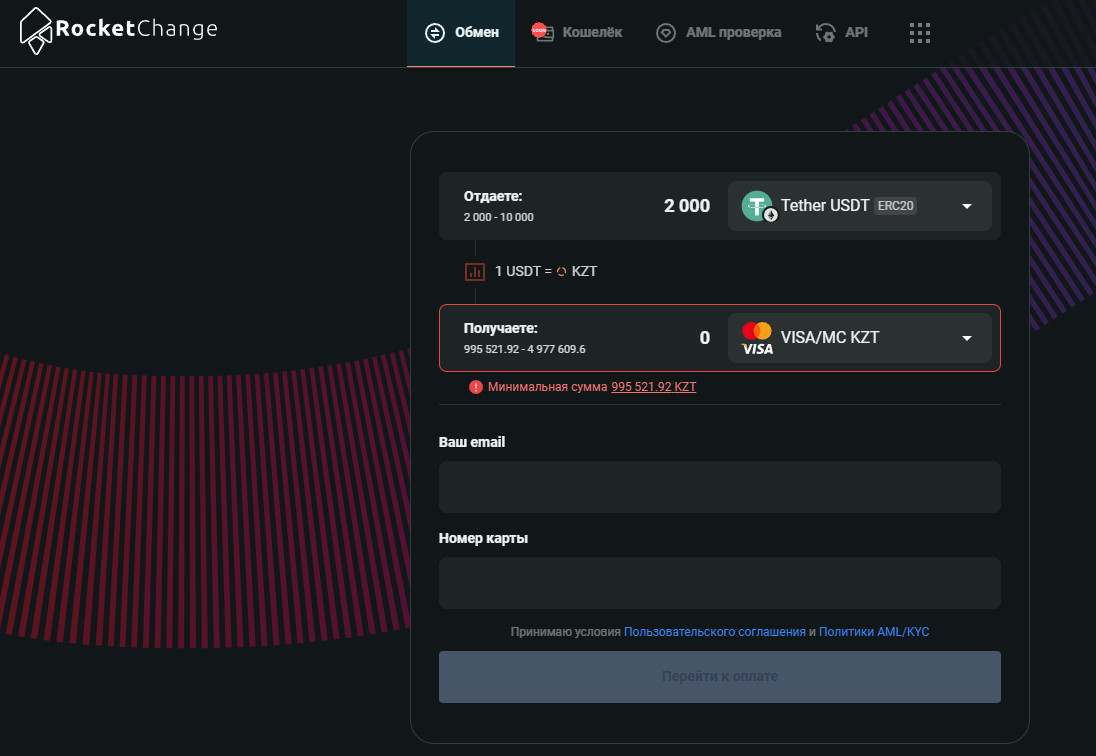Click the Tether USDT coin icon
1096x756 pixels.
(758, 206)
